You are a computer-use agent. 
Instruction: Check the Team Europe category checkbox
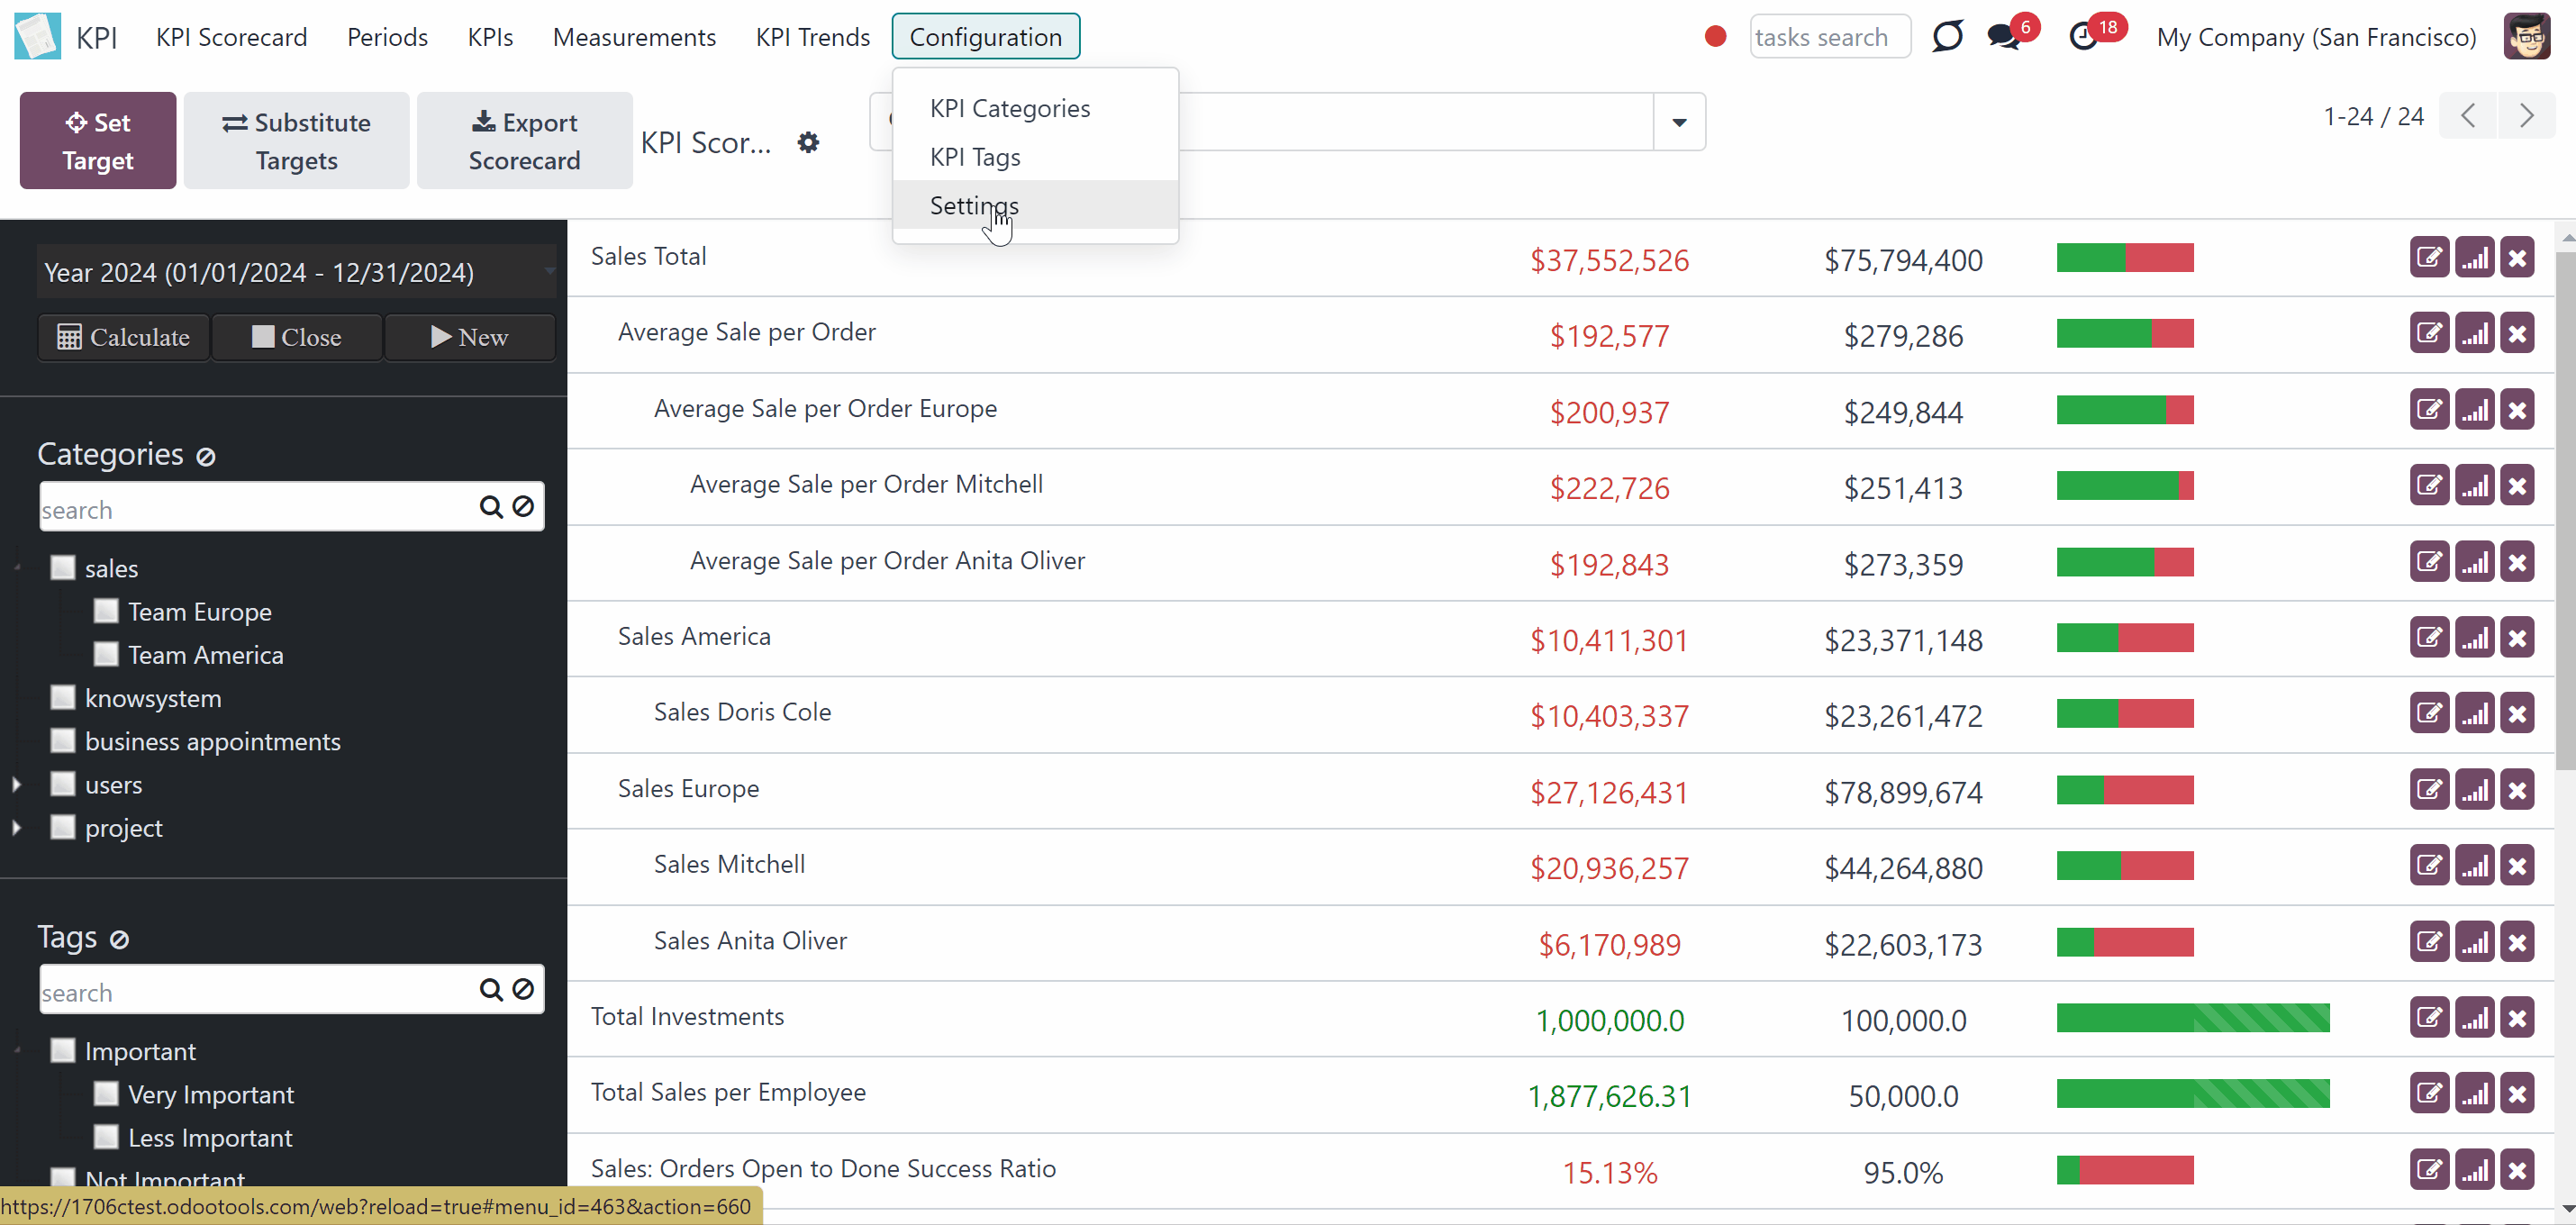tap(106, 611)
